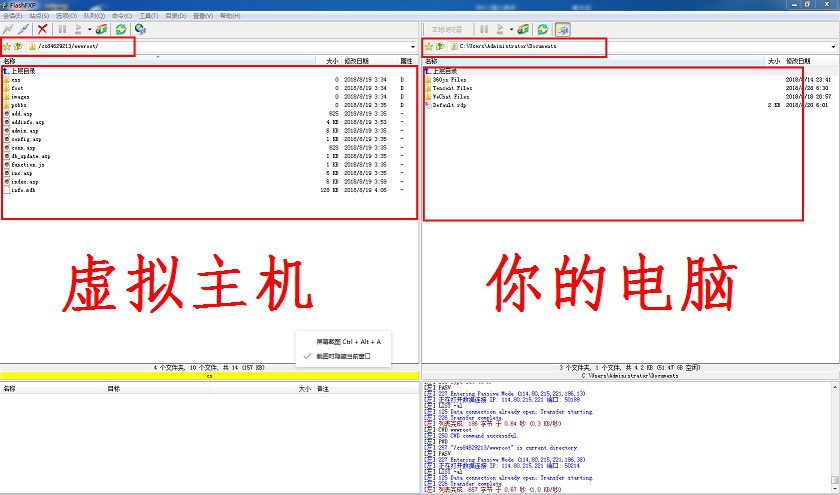Click the bookmark star beside the remote path

(x=6, y=46)
